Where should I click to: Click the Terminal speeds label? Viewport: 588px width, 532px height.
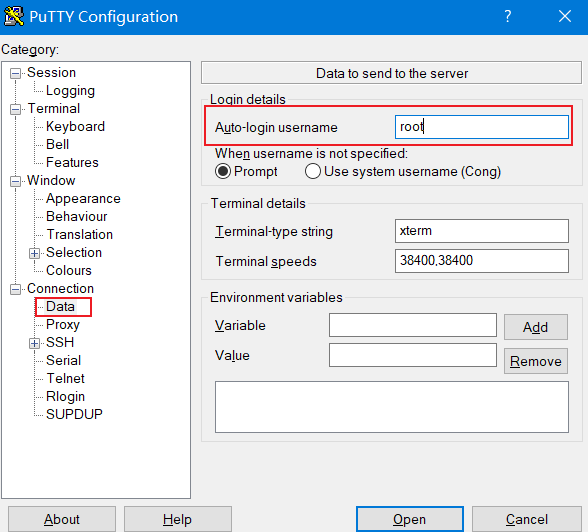point(266,261)
